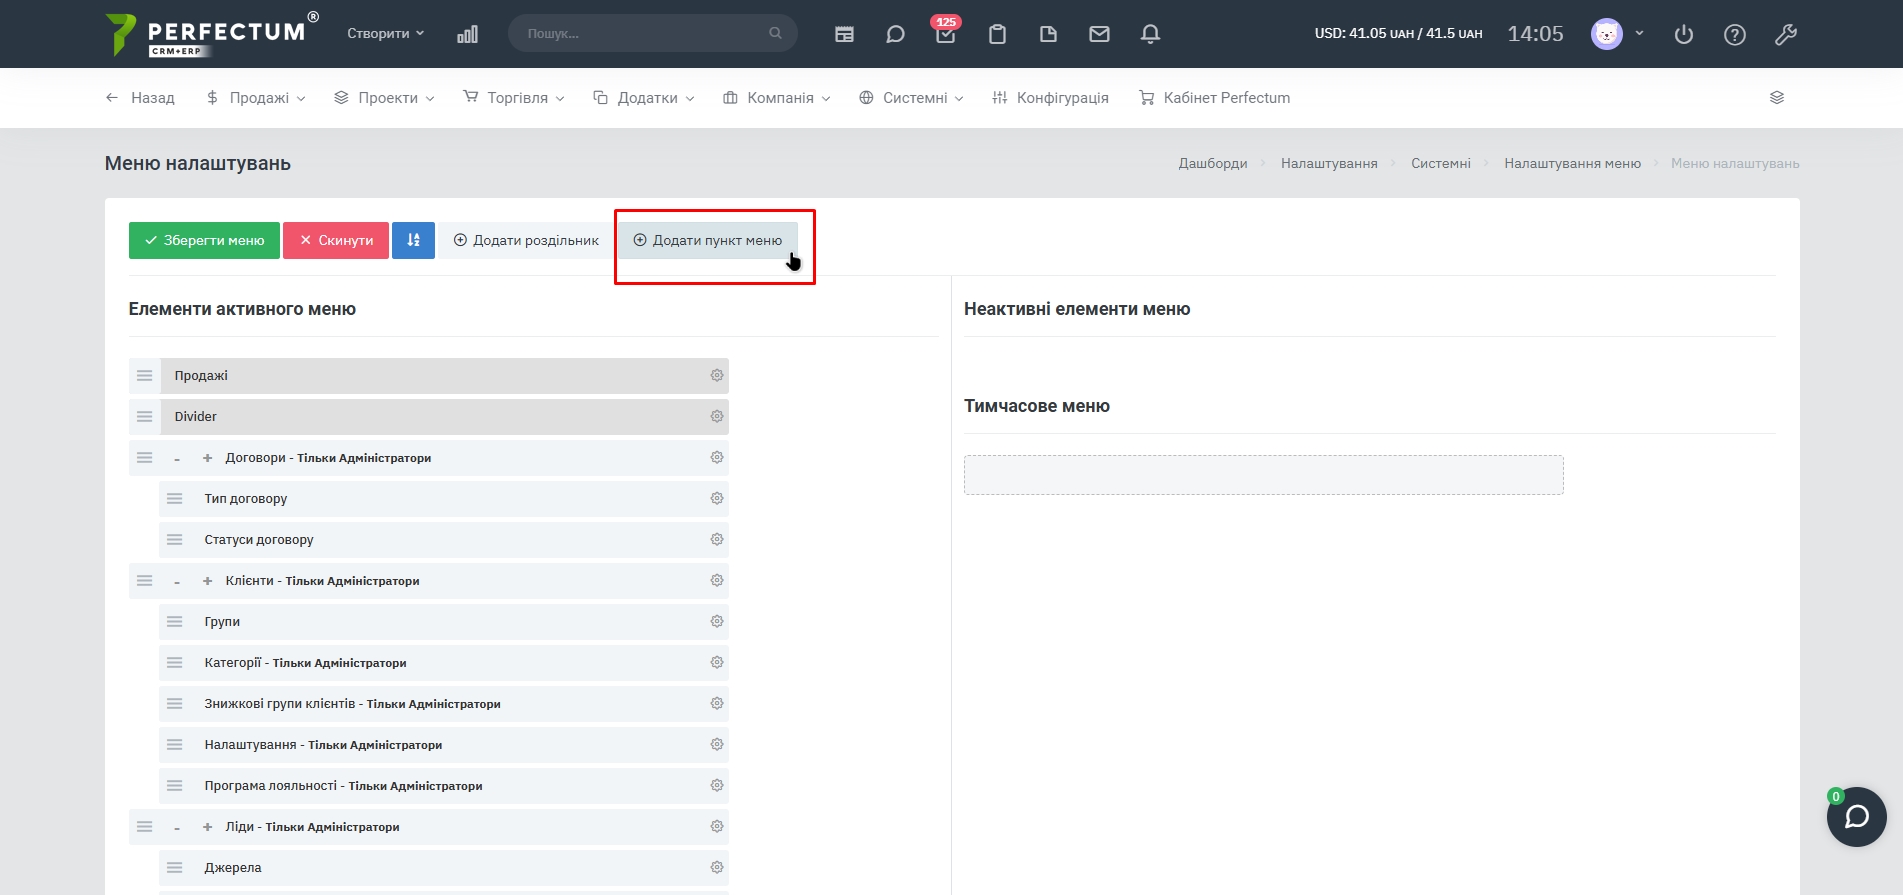
Task: Click the USD exchange rate text
Action: [x=1398, y=33]
